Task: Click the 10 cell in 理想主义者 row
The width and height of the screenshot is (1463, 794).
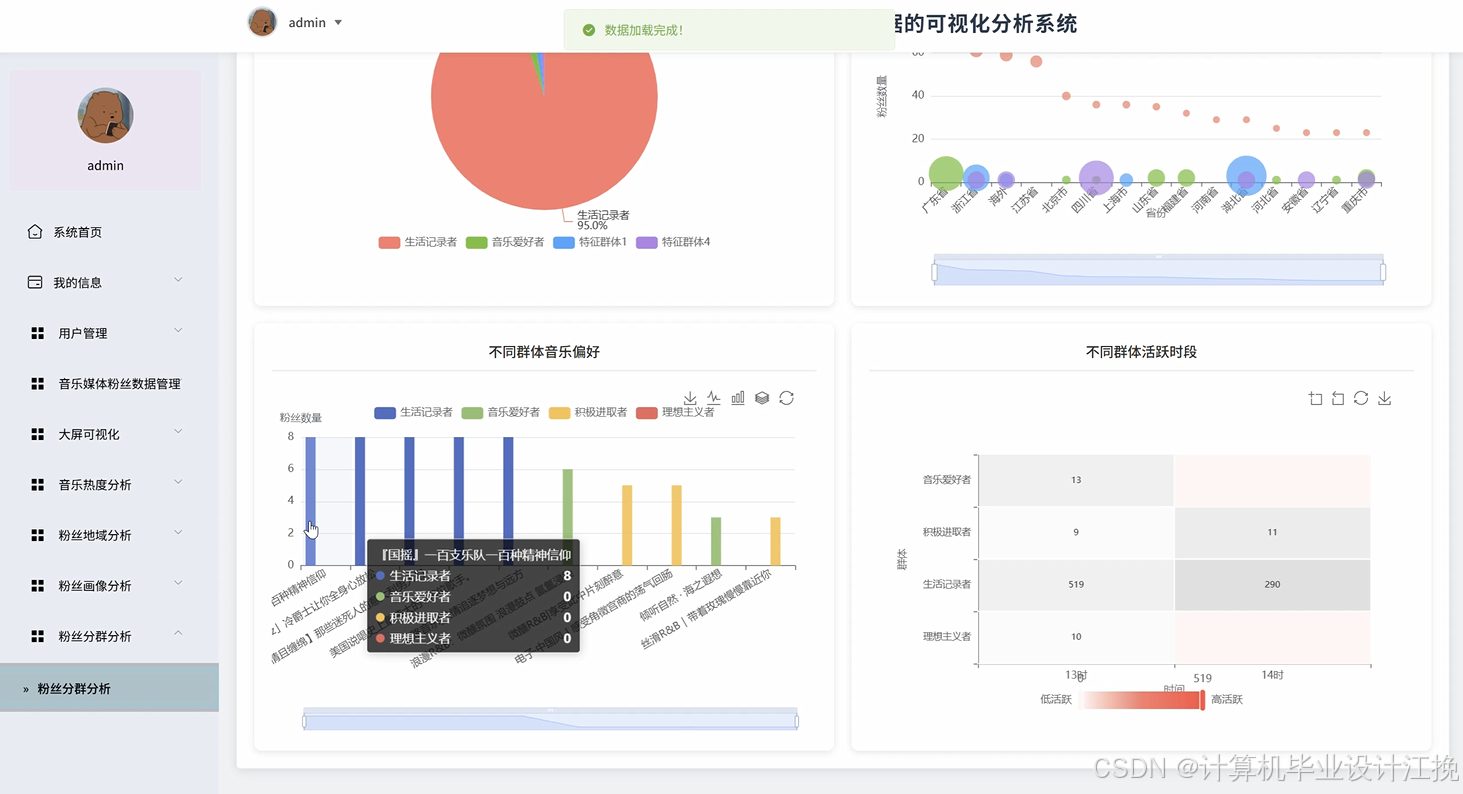Action: point(1076,636)
